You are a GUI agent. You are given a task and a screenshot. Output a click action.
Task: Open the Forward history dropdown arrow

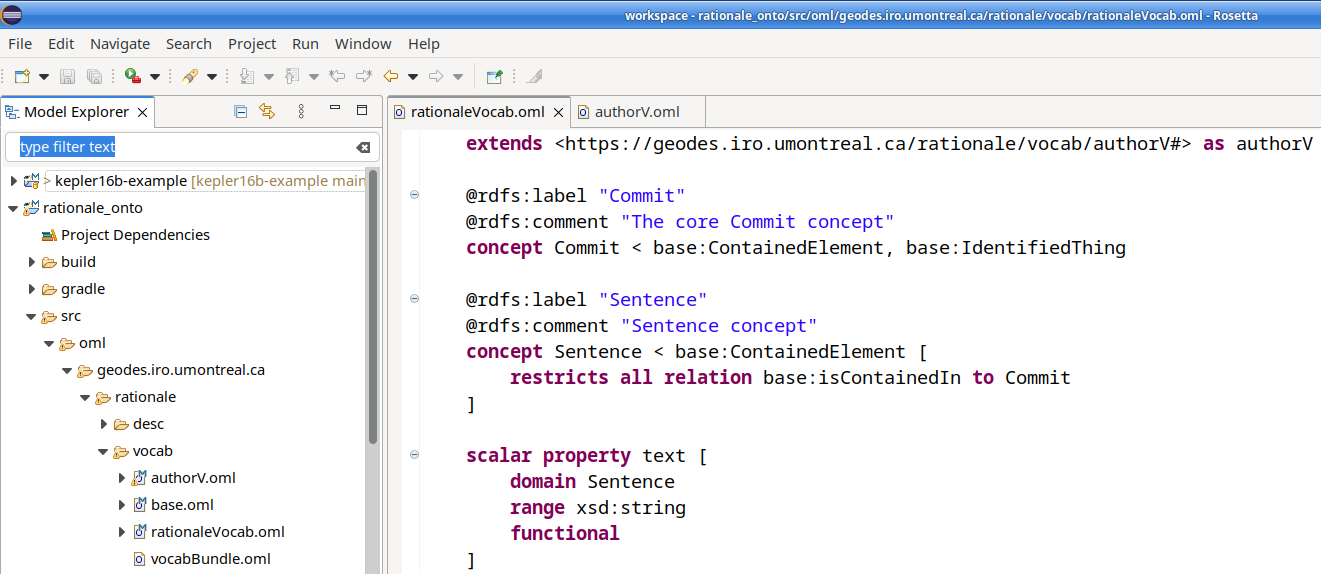(x=458, y=77)
